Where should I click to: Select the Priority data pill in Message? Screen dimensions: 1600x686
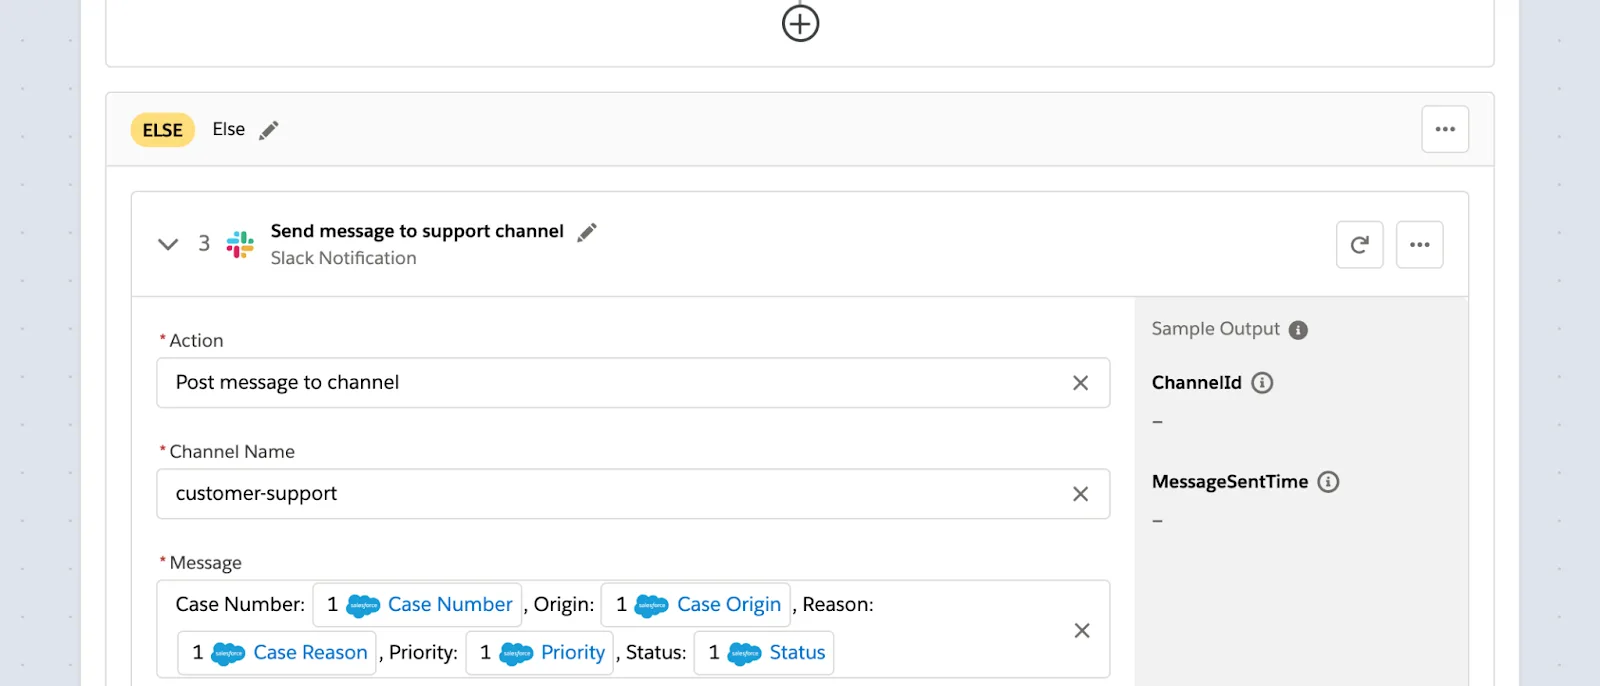point(540,652)
